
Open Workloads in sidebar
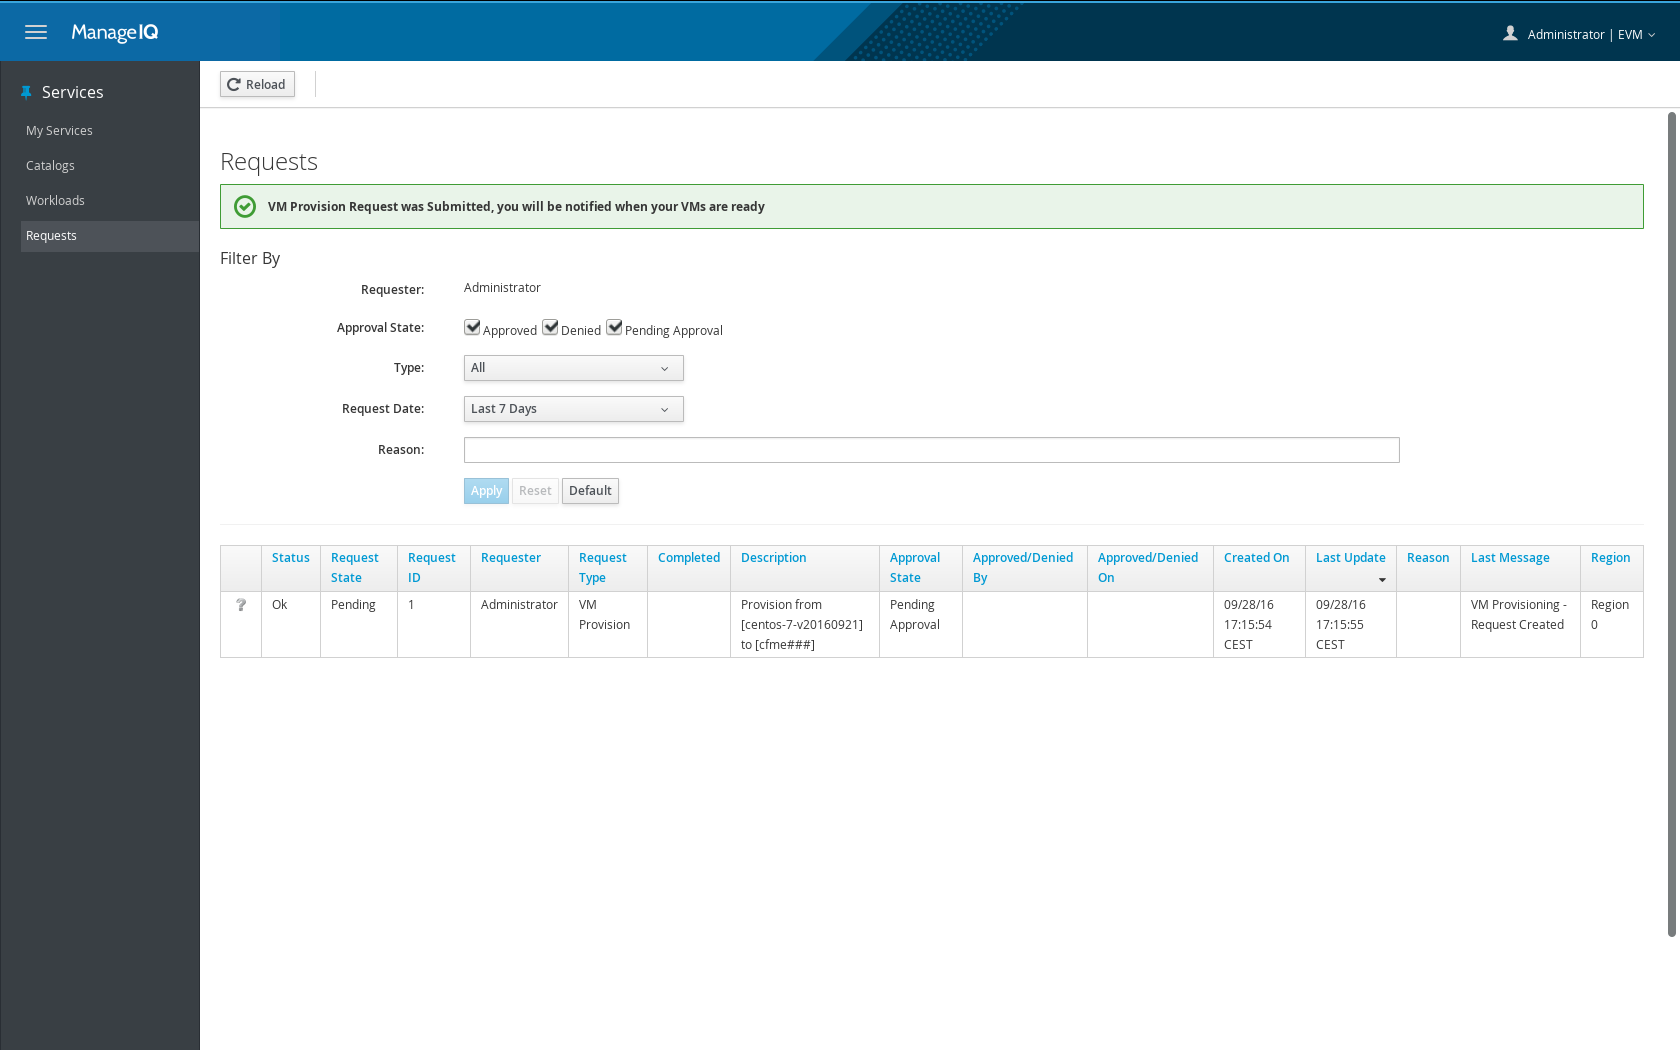pos(55,201)
